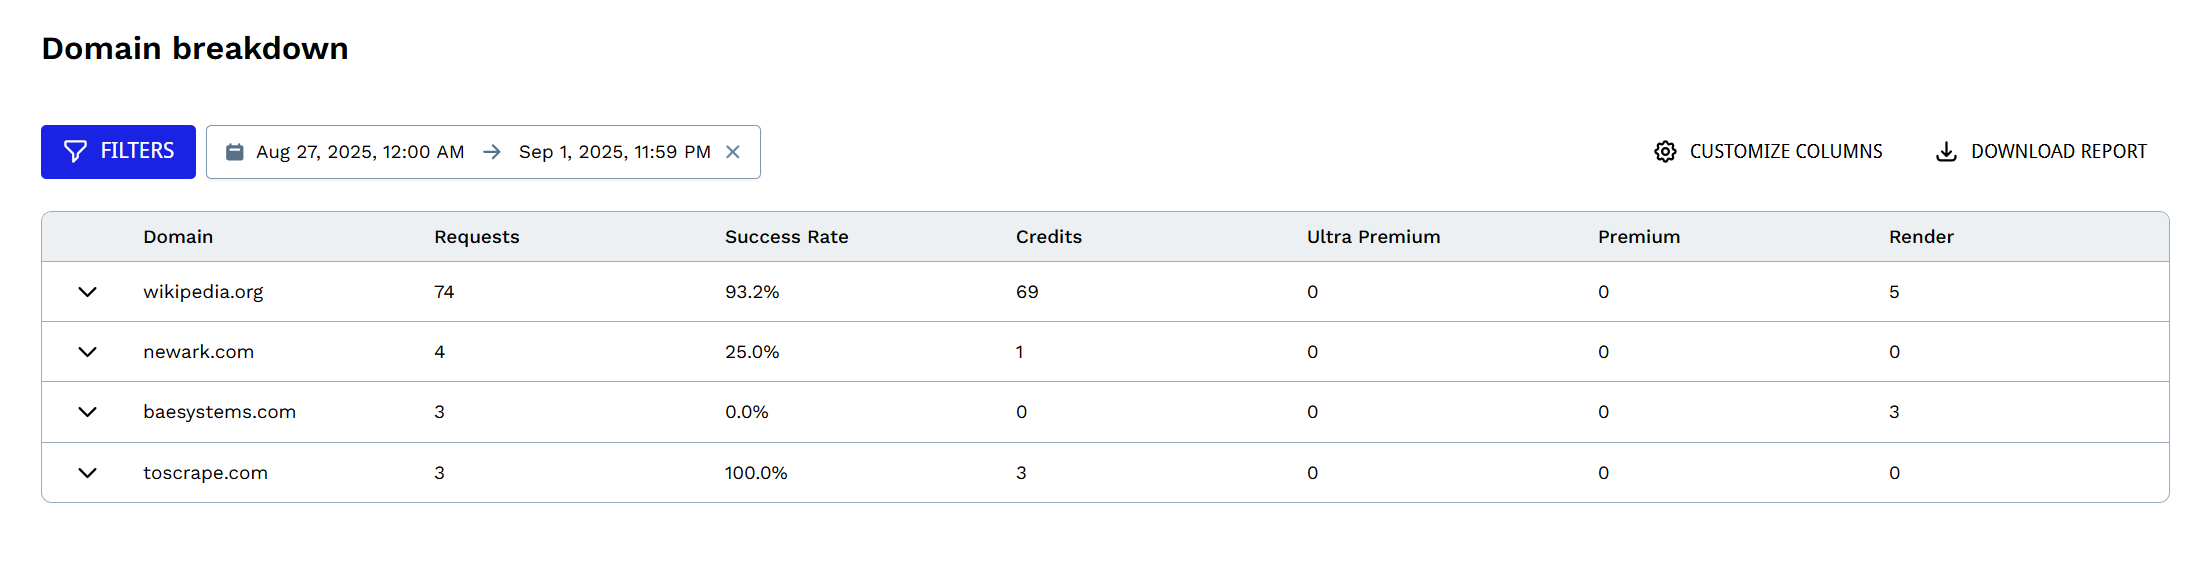The width and height of the screenshot is (2211, 572).
Task: Click the Render column header
Action: [1921, 237]
